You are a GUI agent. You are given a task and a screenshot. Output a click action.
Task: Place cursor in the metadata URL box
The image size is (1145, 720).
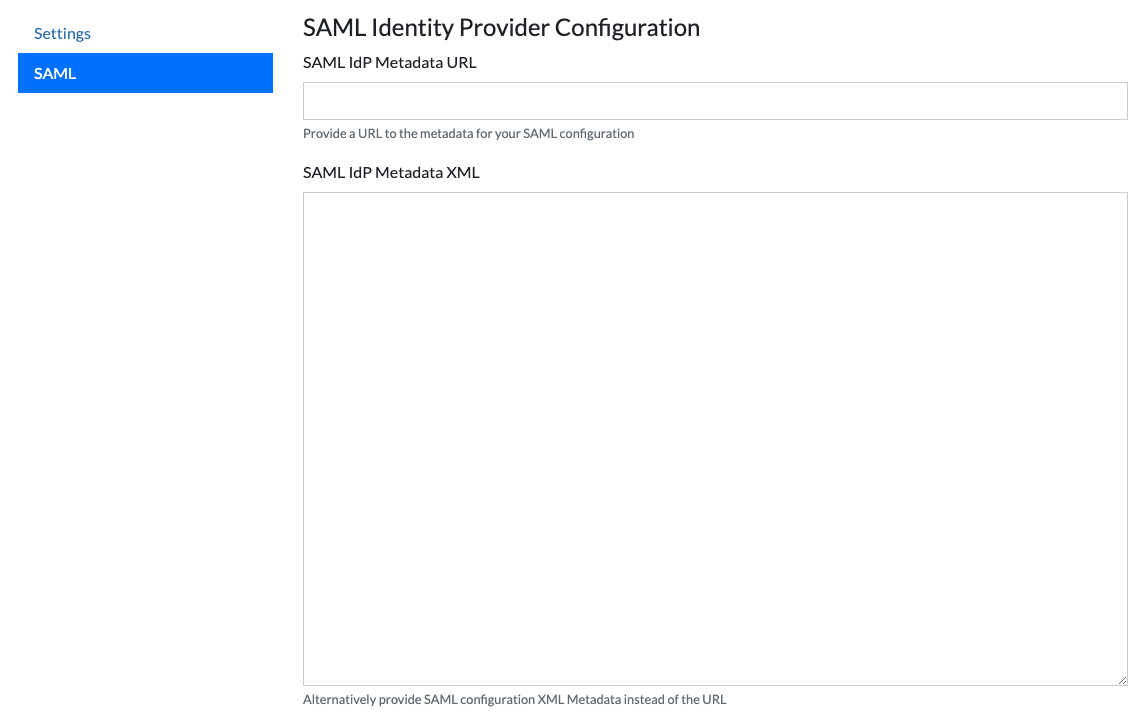pos(715,101)
